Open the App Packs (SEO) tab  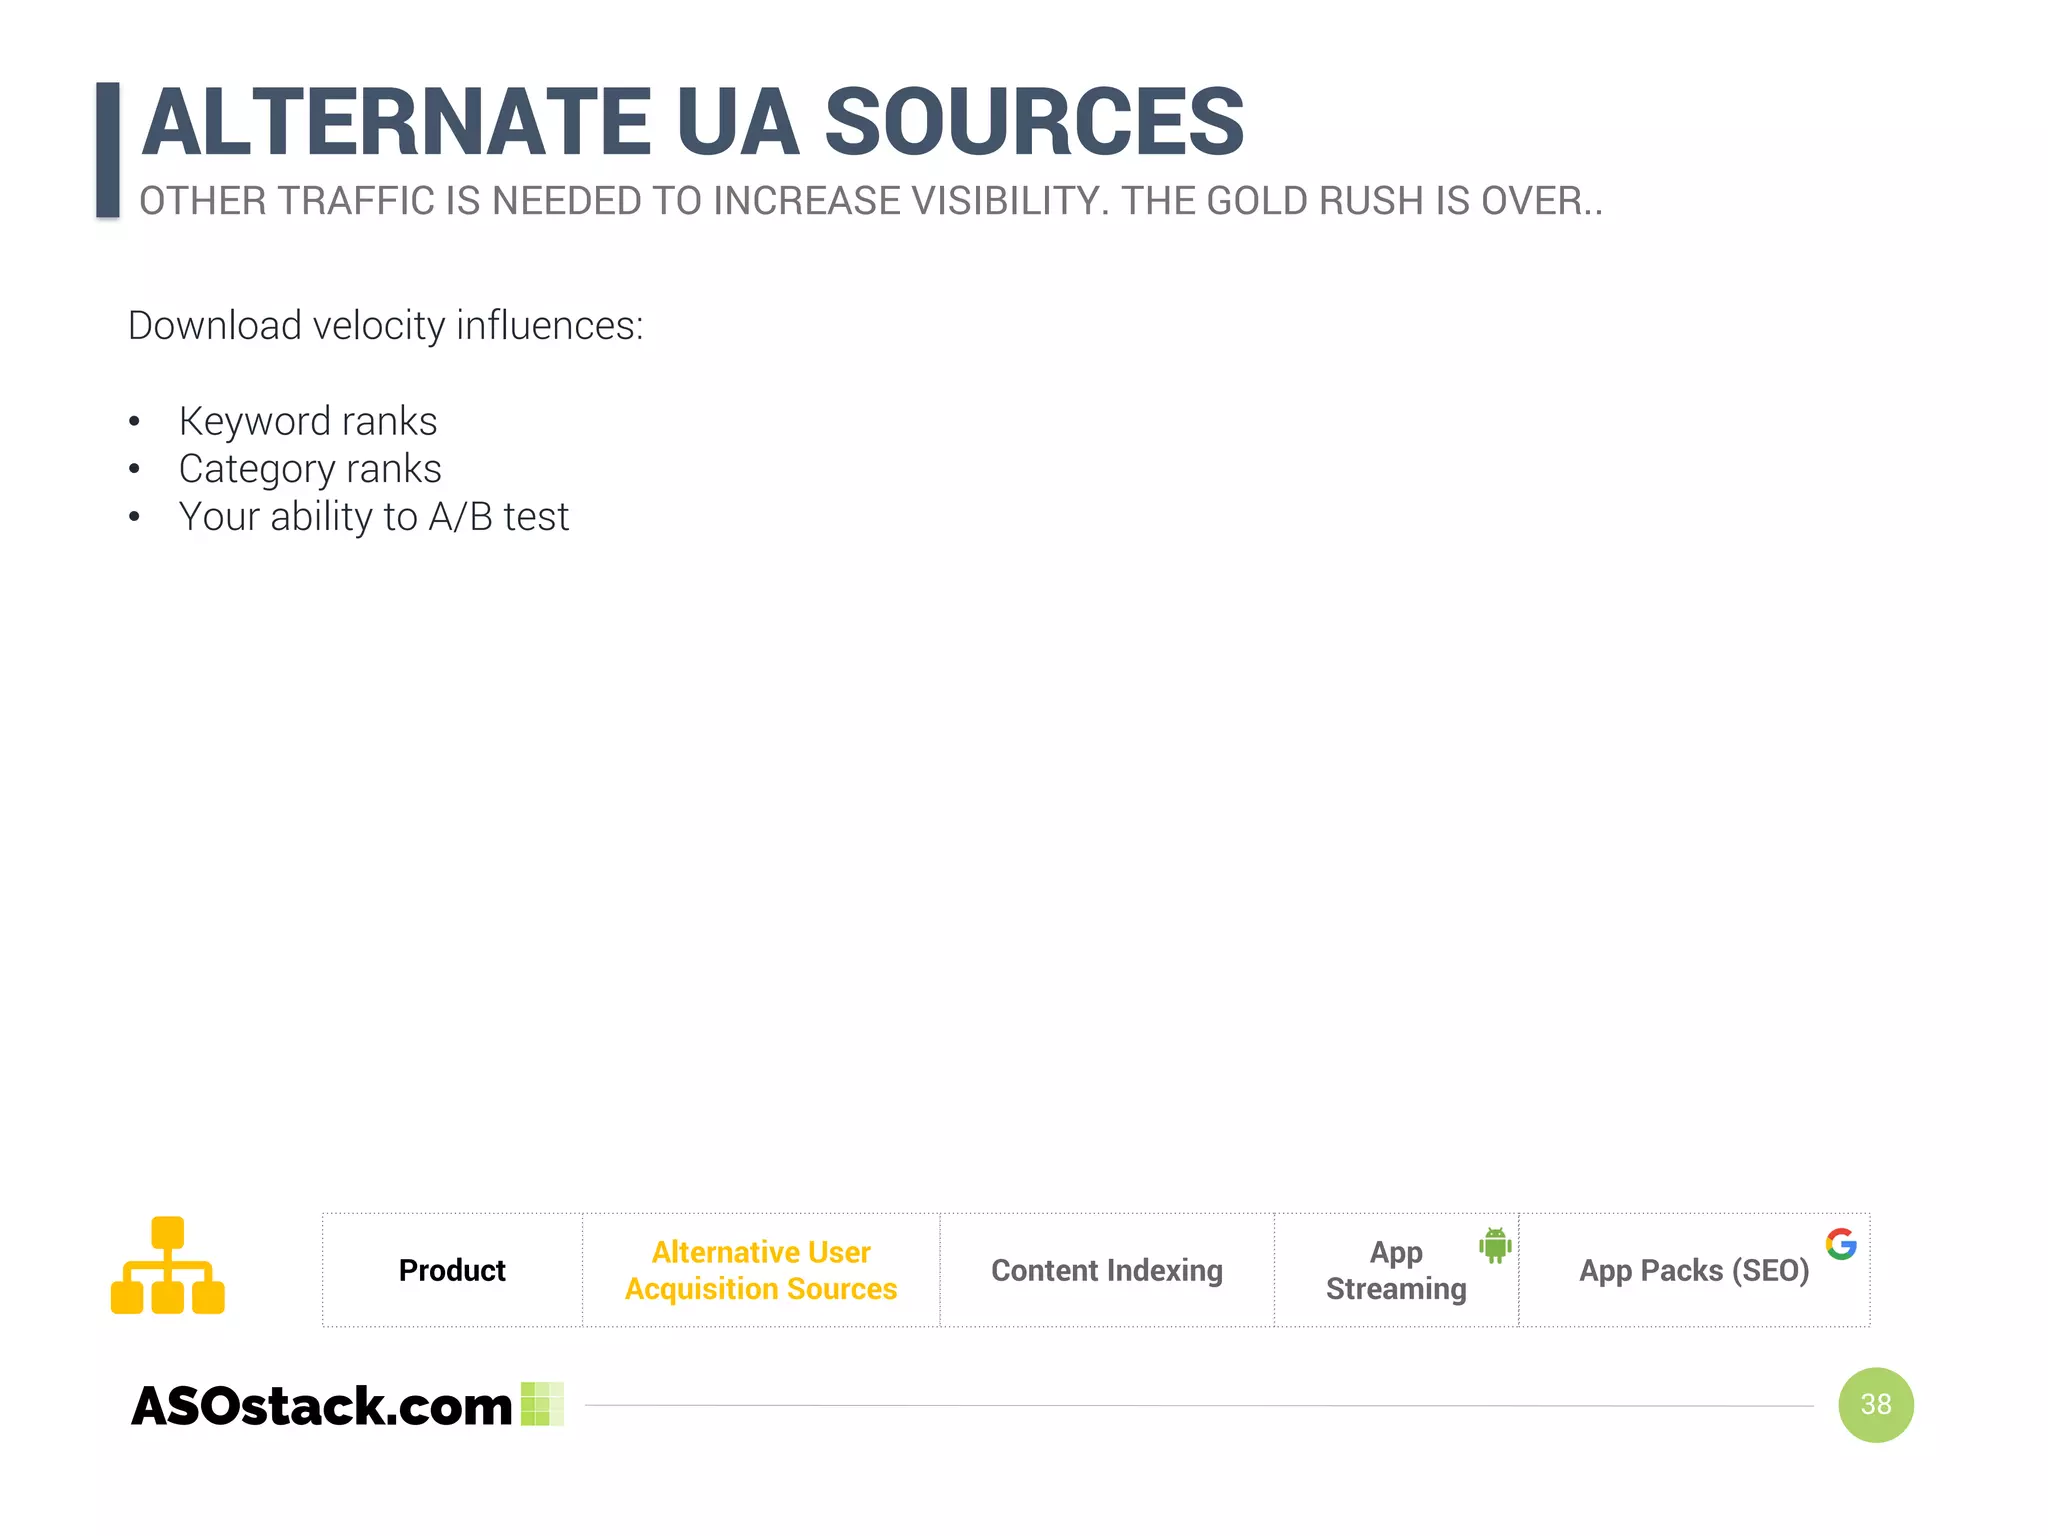pyautogui.click(x=1694, y=1270)
